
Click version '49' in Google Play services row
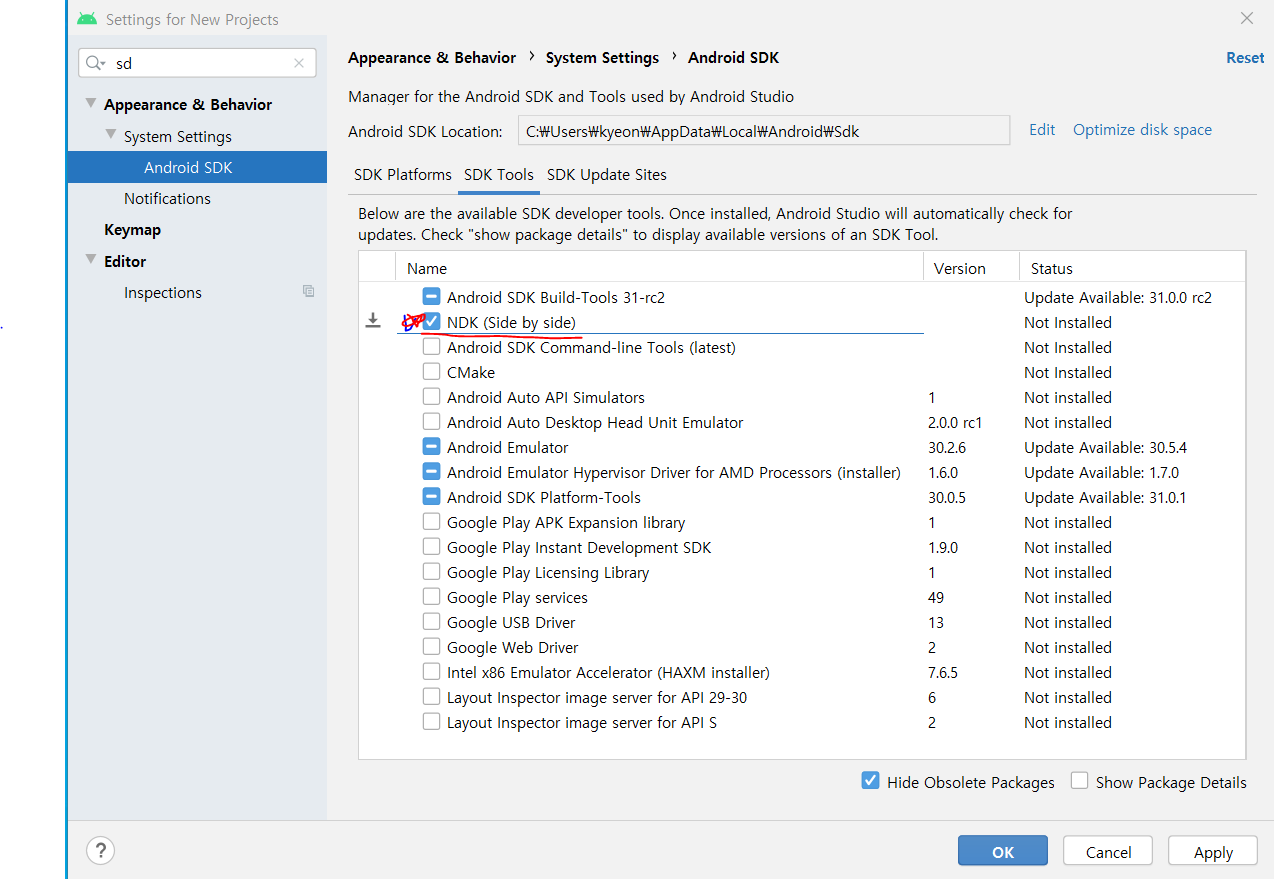[x=936, y=598]
